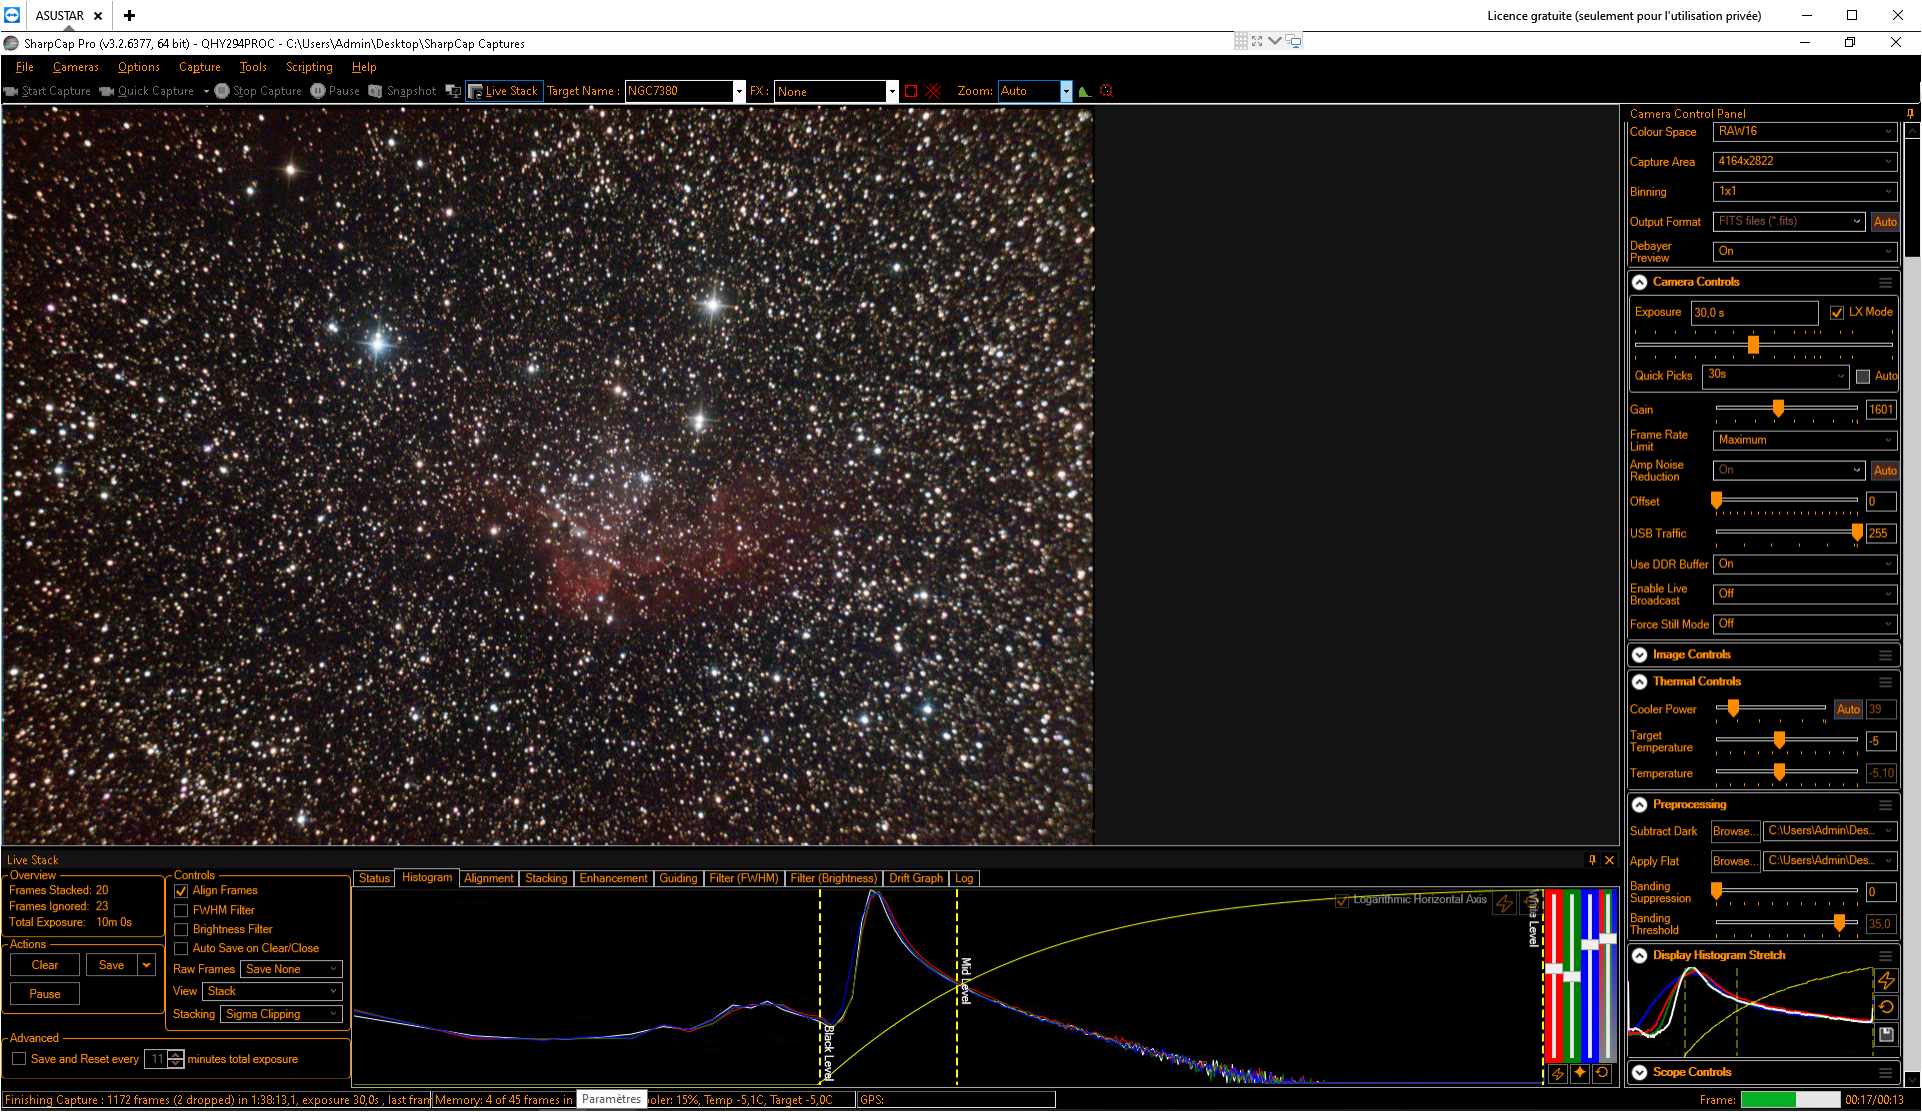Open a new TeamViewer session tab

pyautogui.click(x=129, y=15)
